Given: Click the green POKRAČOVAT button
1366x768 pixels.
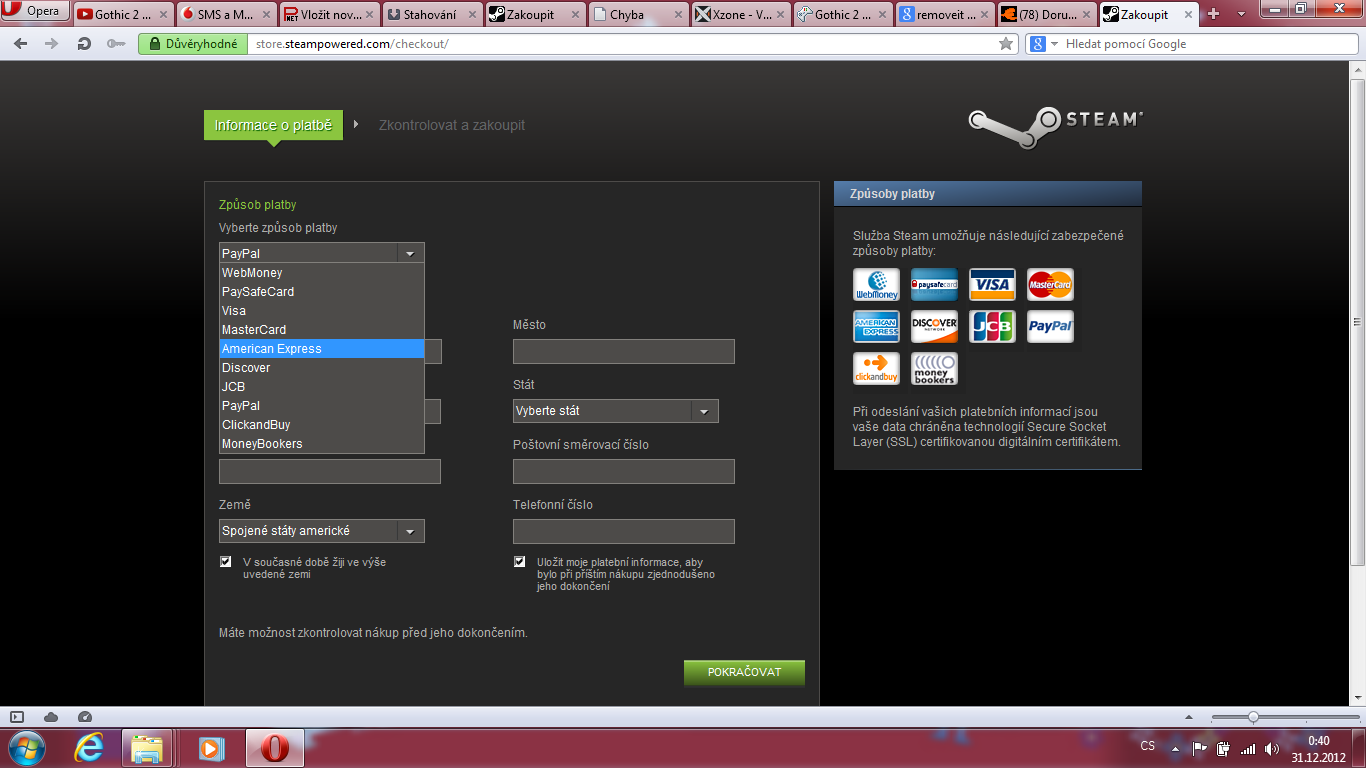Looking at the screenshot, I should (x=744, y=672).
